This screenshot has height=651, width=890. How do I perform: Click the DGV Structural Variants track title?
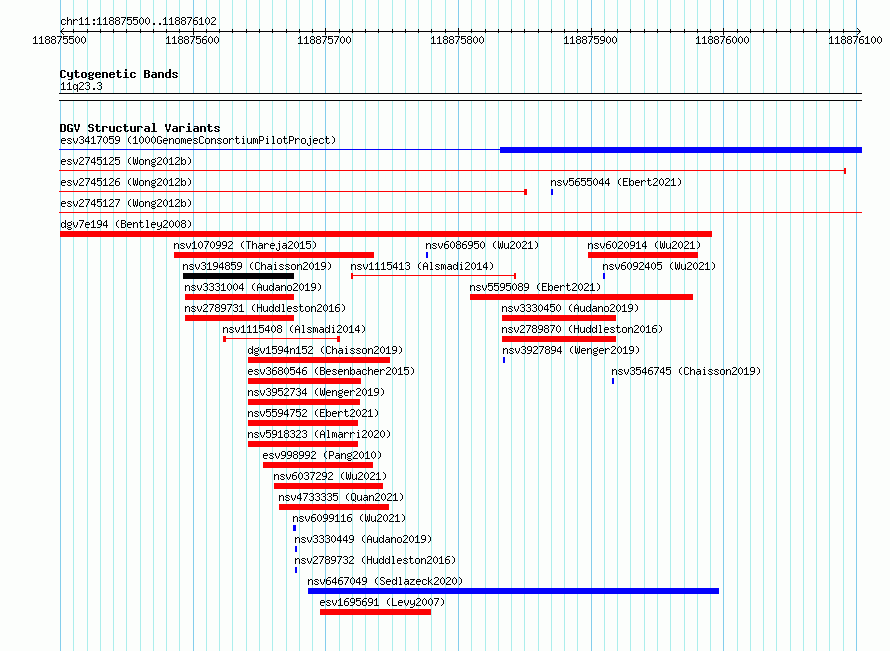tap(140, 128)
